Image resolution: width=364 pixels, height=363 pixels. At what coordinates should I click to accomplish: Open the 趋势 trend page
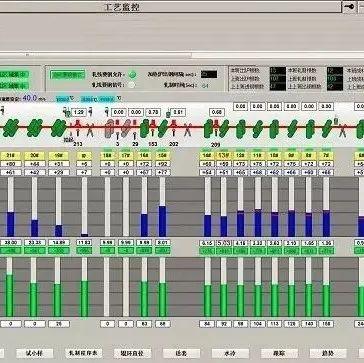(x=328, y=353)
